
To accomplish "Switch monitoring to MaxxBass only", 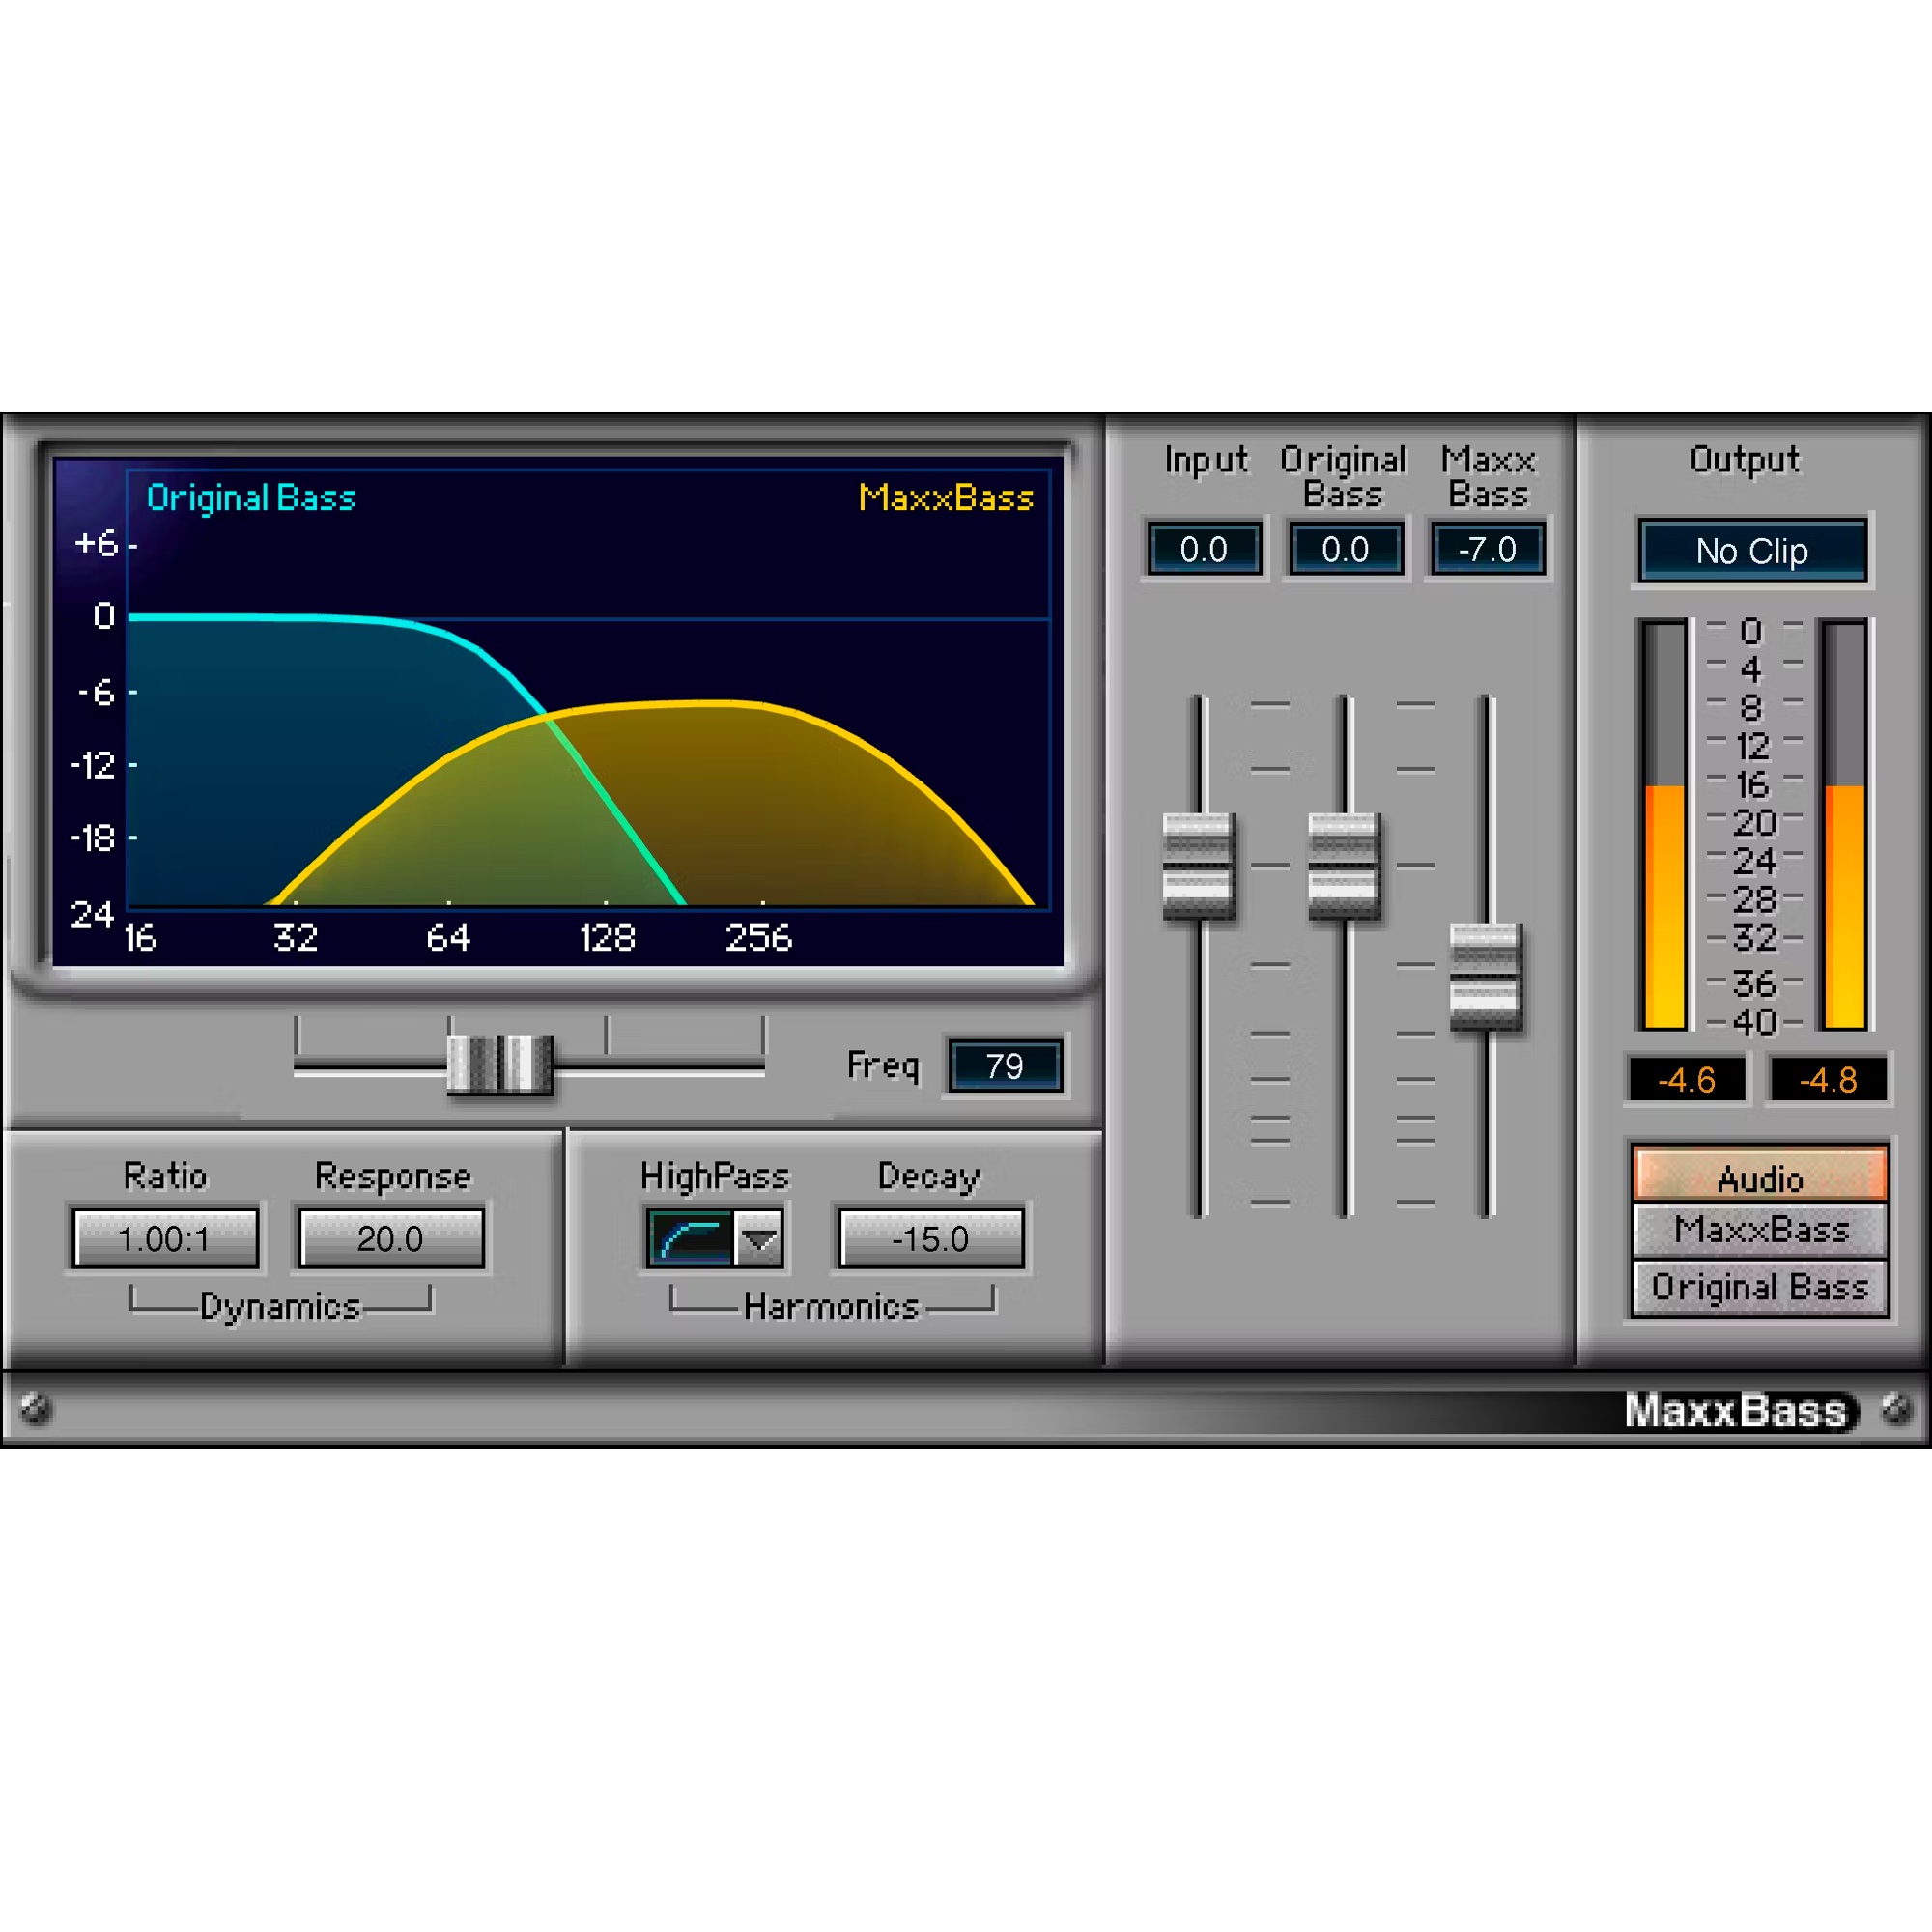I will coord(1758,1232).
